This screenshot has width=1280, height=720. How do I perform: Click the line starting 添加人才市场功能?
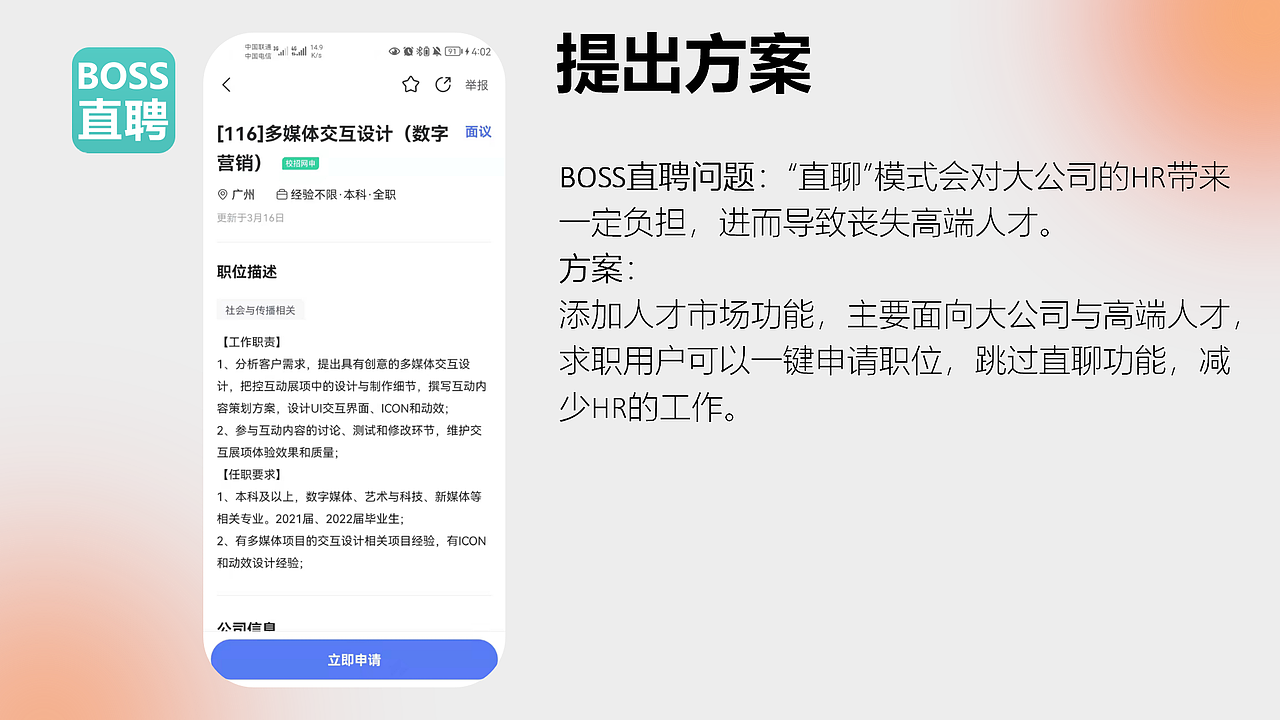[901, 315]
